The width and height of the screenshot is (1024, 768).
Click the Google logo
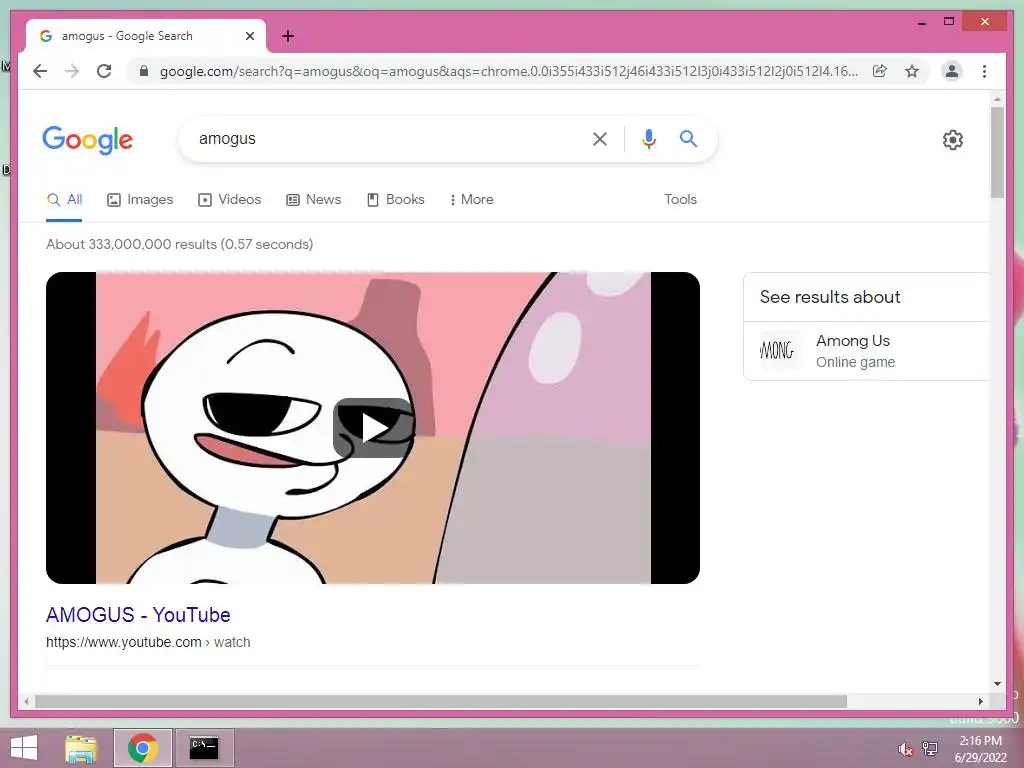tap(88, 140)
